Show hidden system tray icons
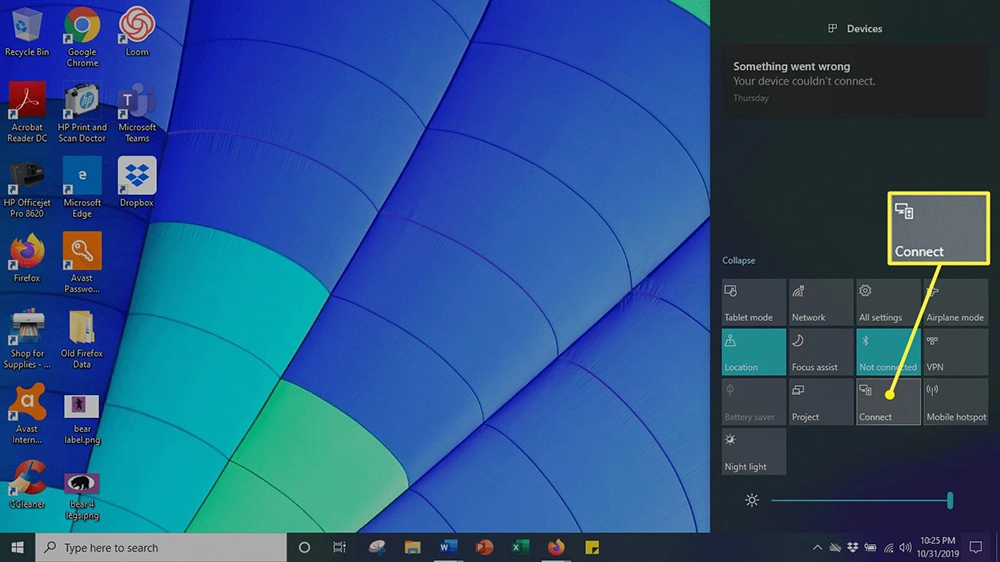Screen dimensions: 1000x562 [817, 547]
